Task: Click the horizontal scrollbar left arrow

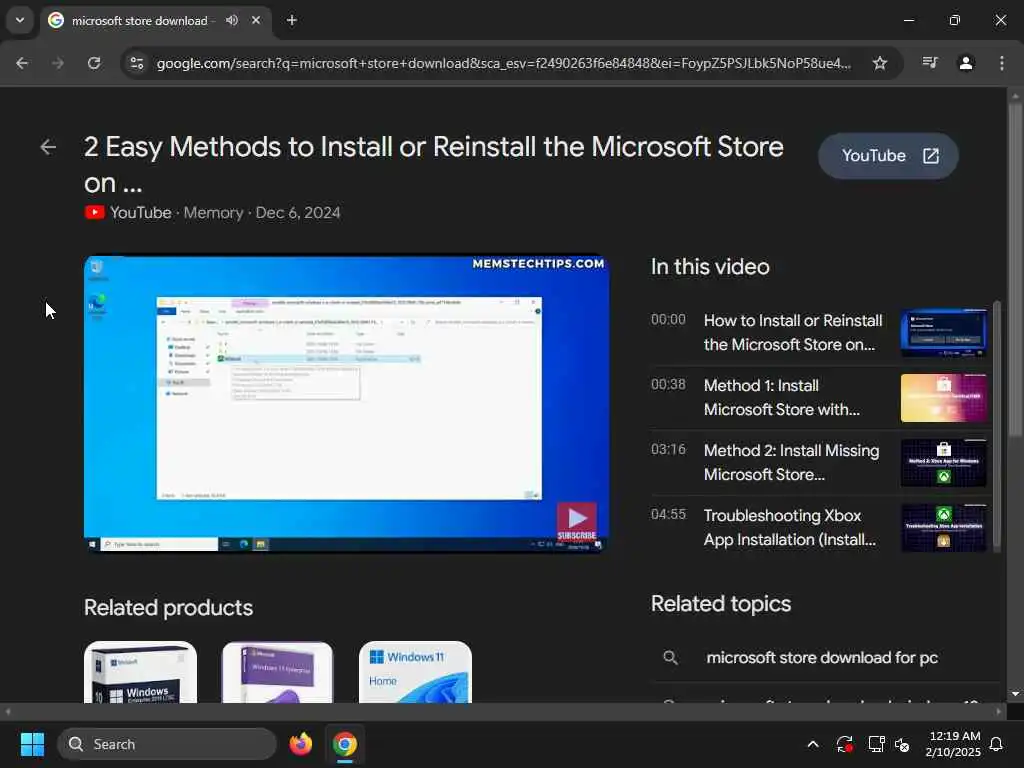Action: (x=8, y=711)
